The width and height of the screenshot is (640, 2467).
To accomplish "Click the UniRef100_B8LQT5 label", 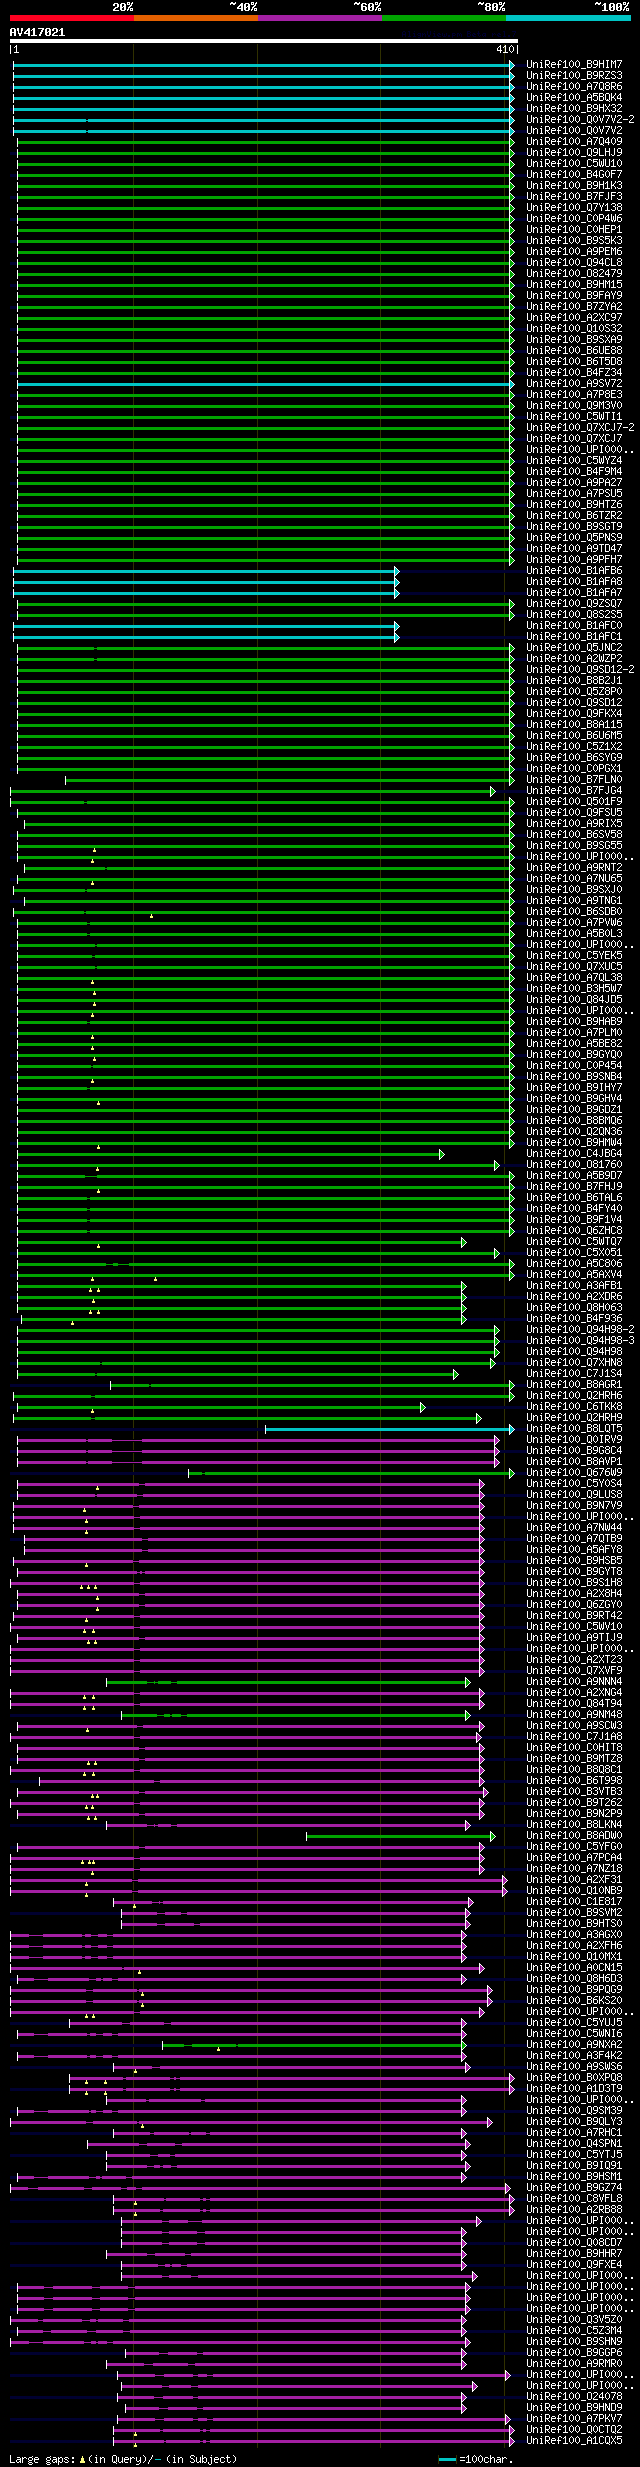I will (x=574, y=1429).
